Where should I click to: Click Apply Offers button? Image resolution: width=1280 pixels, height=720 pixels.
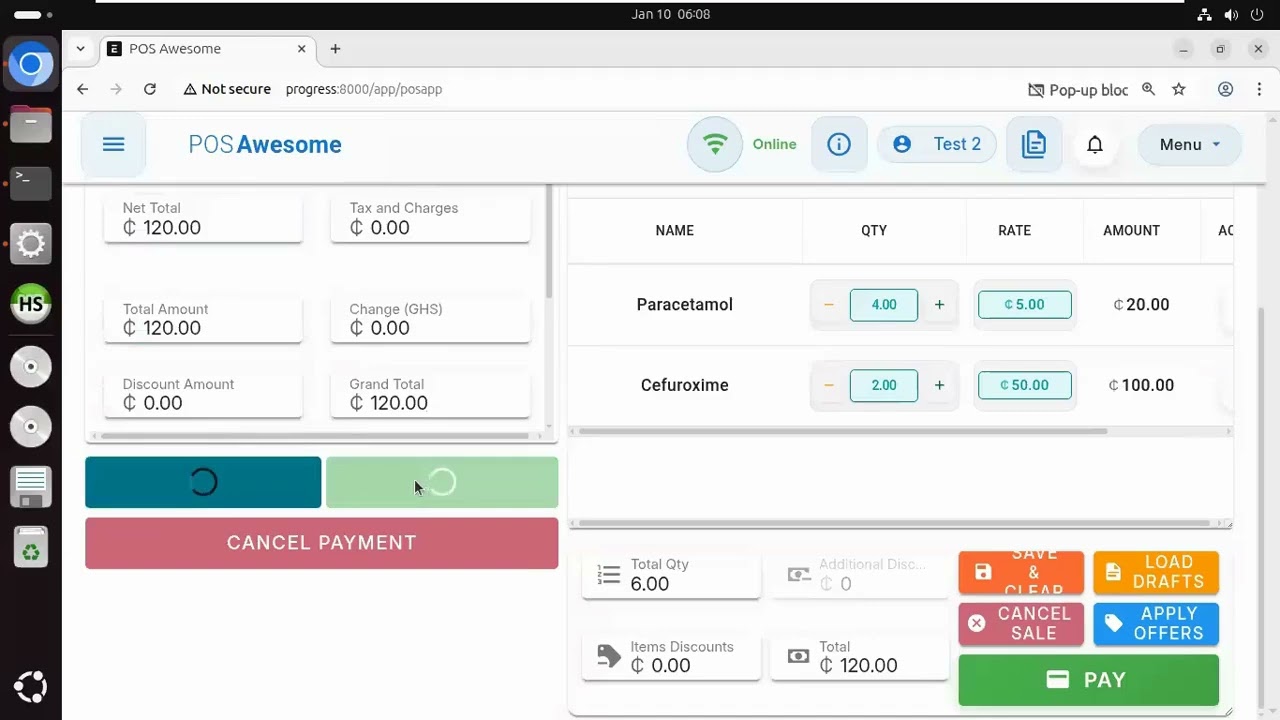click(1156, 624)
